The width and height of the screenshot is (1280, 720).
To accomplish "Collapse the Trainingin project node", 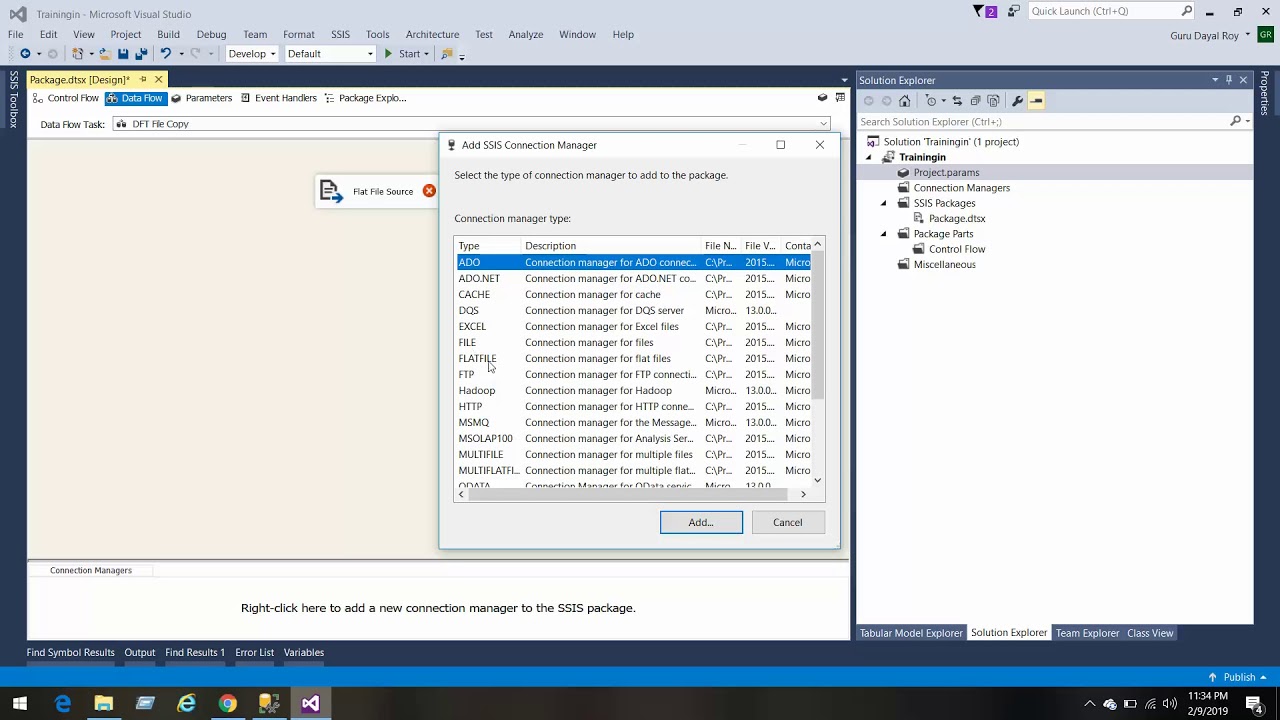I will click(868, 157).
